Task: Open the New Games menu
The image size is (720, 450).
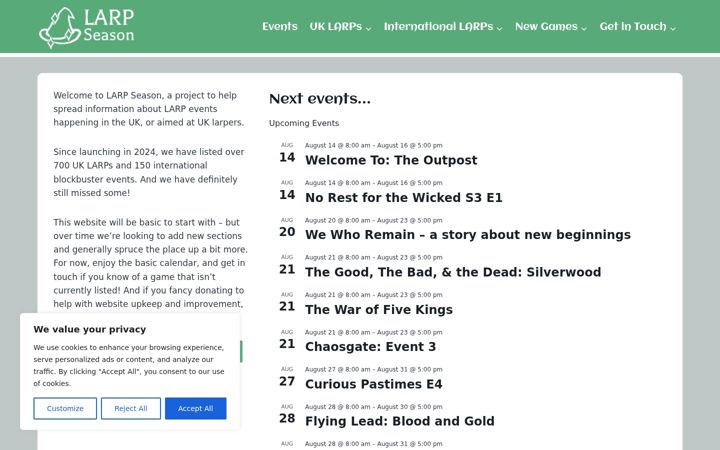Action: click(546, 27)
